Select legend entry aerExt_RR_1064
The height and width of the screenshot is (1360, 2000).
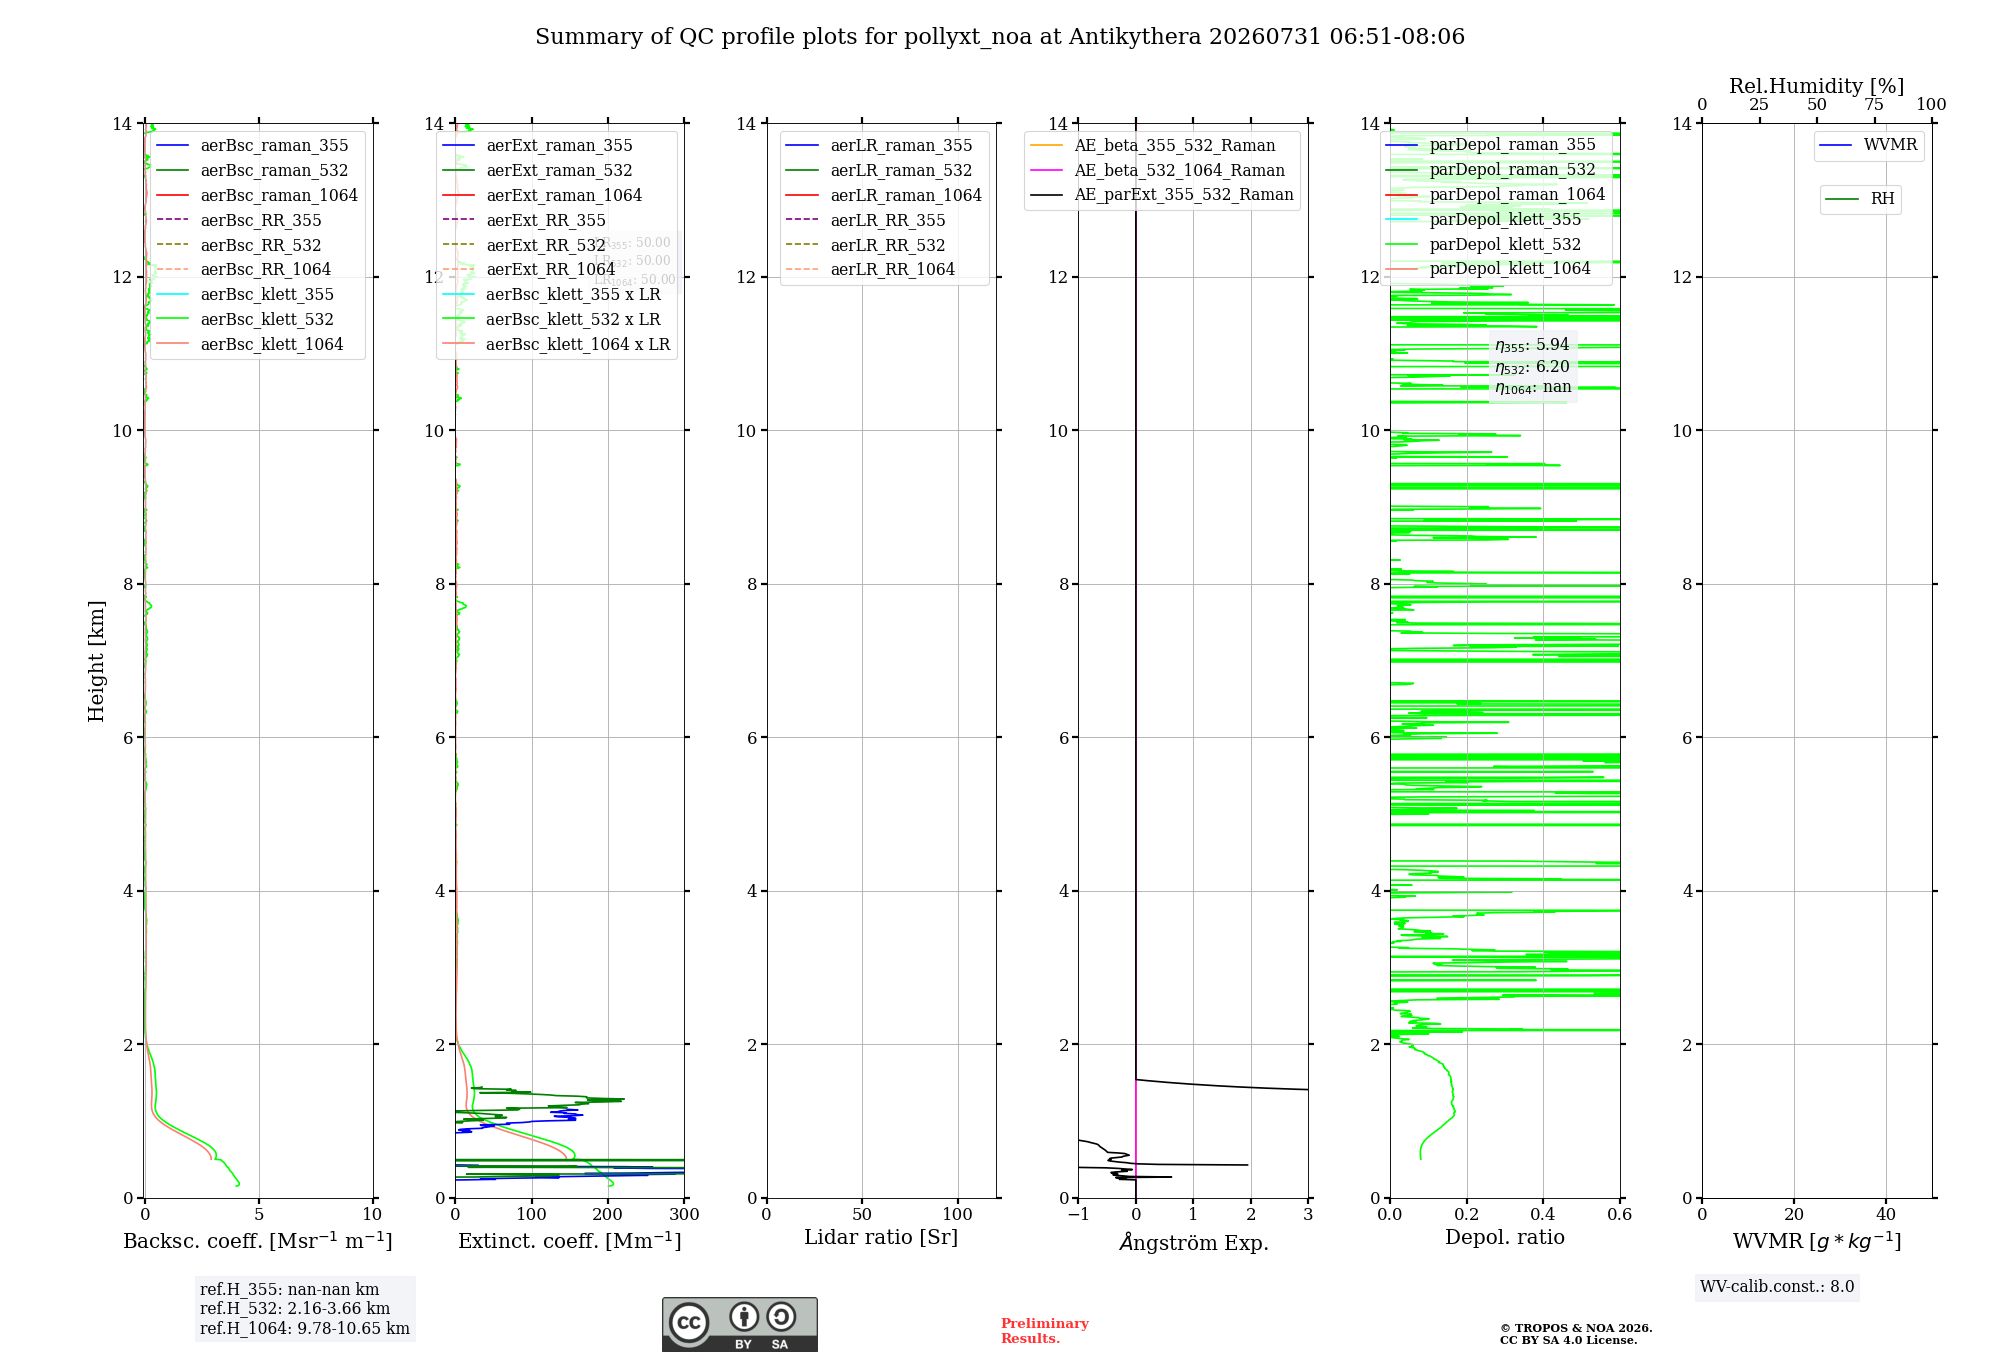point(529,269)
